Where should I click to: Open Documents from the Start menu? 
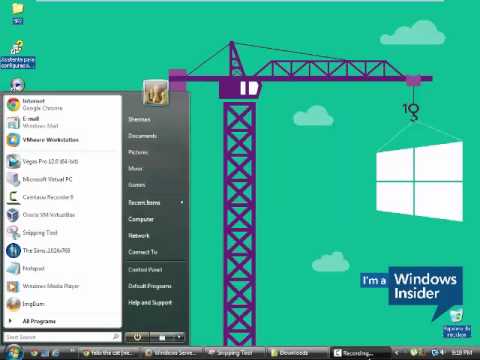[142, 136]
